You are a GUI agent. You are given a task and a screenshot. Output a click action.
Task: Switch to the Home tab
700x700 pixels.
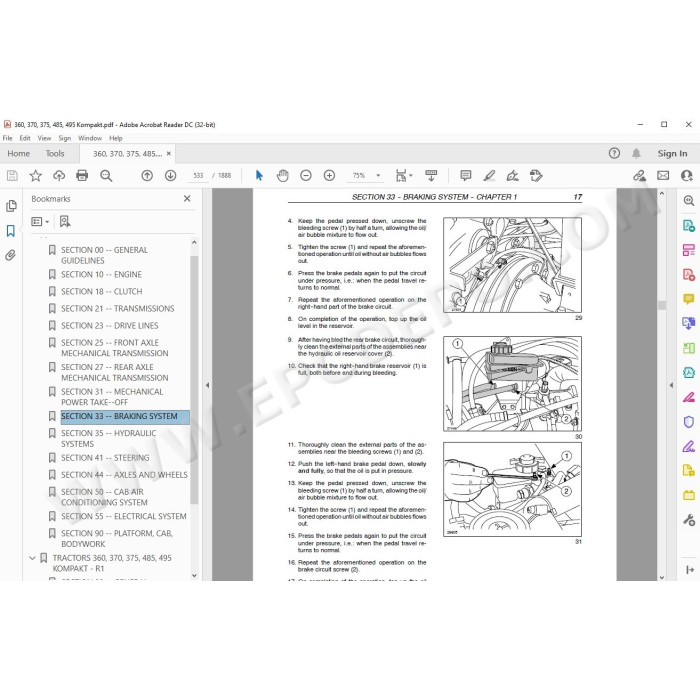[x=18, y=154]
